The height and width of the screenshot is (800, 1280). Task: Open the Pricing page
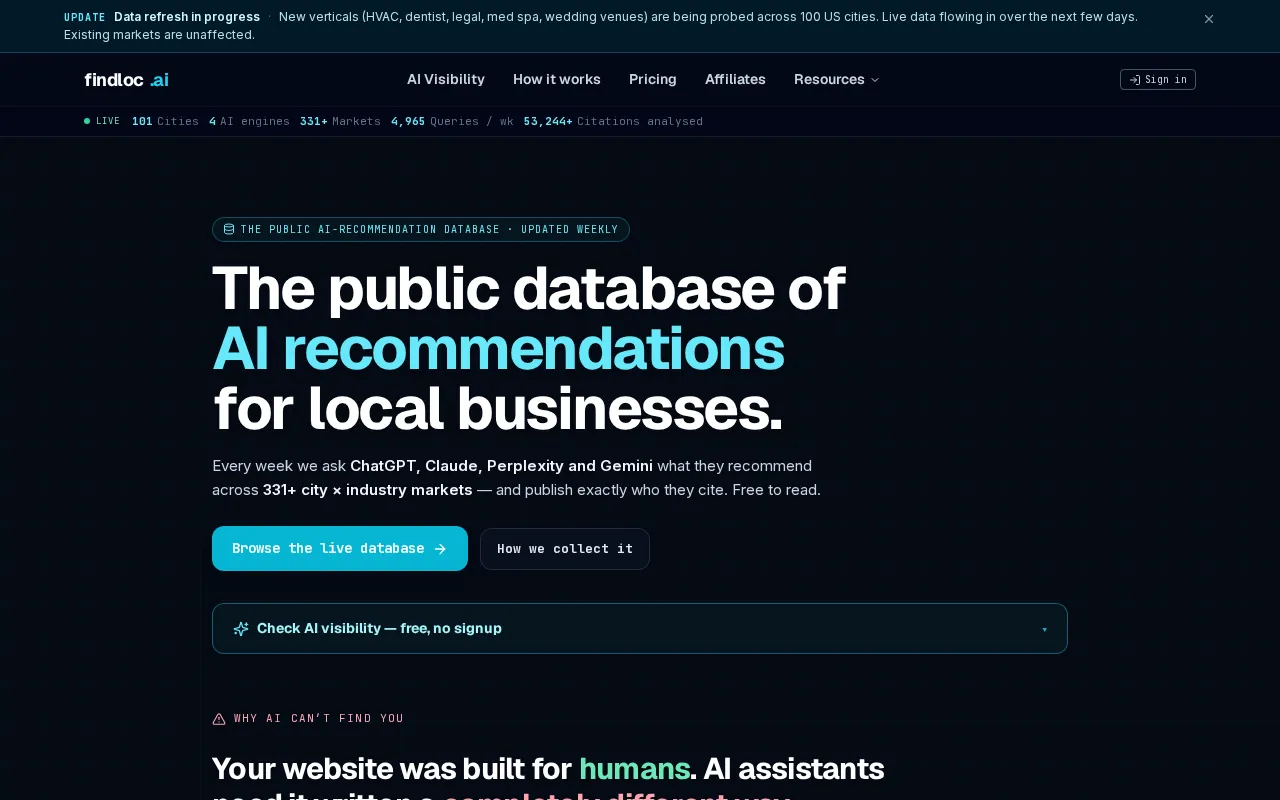653,79
